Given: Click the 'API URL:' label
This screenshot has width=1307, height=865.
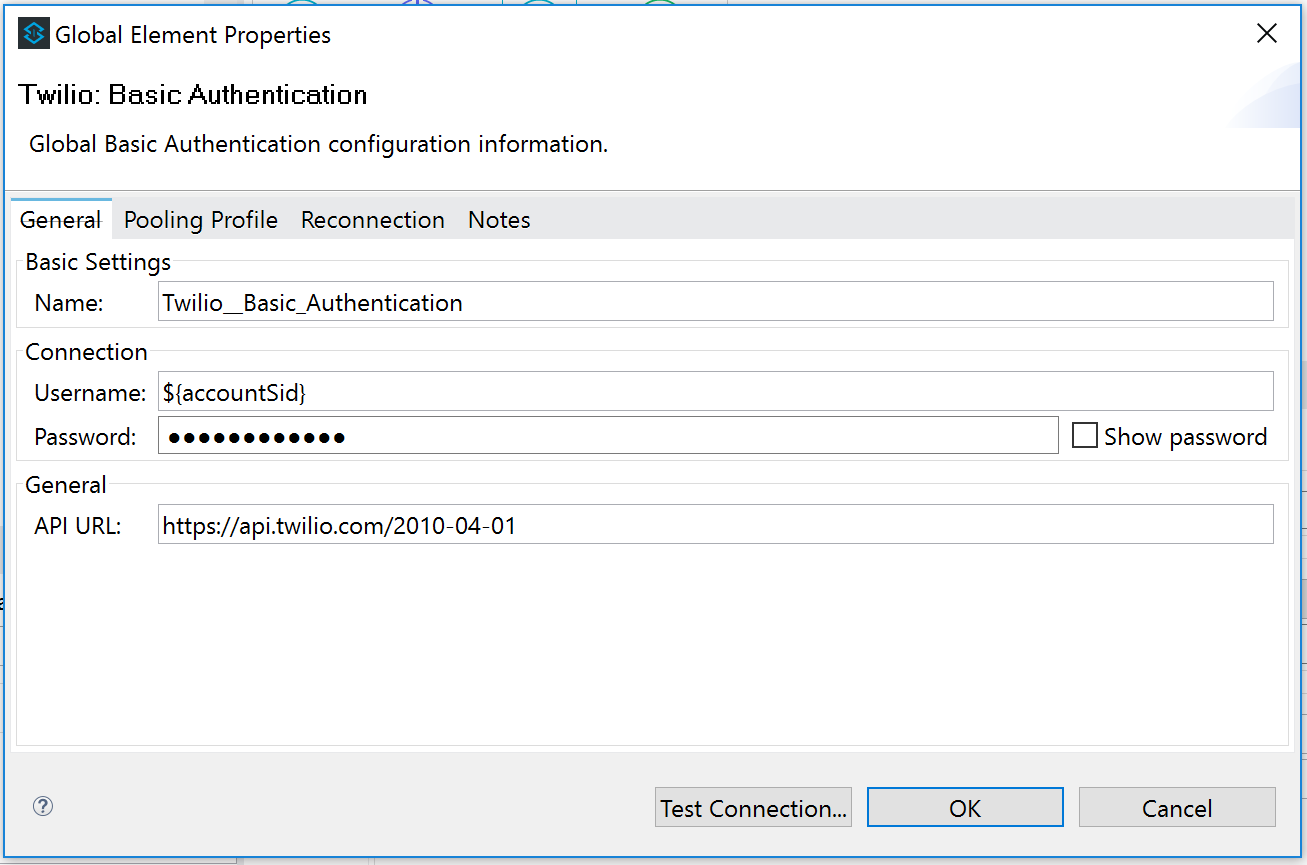Looking at the screenshot, I should (78, 525).
